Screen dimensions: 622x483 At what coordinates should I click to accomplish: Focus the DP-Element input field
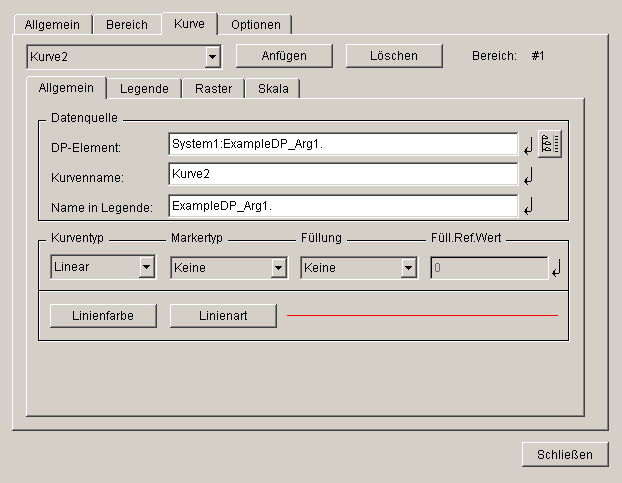[x=343, y=144]
